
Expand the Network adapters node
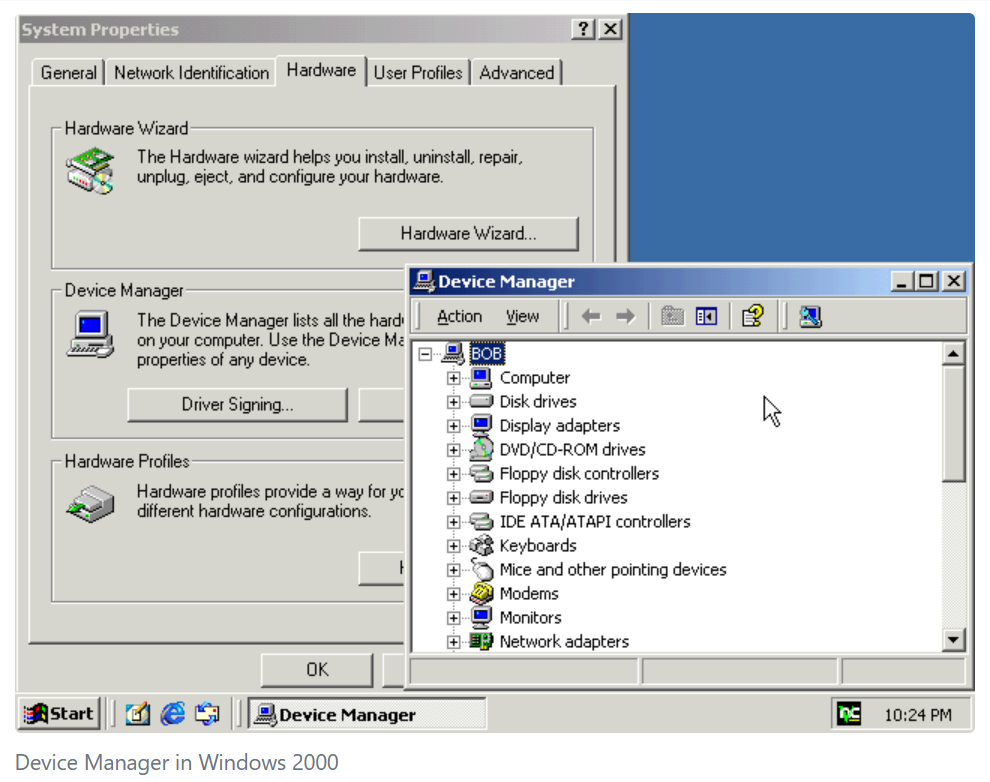(453, 642)
